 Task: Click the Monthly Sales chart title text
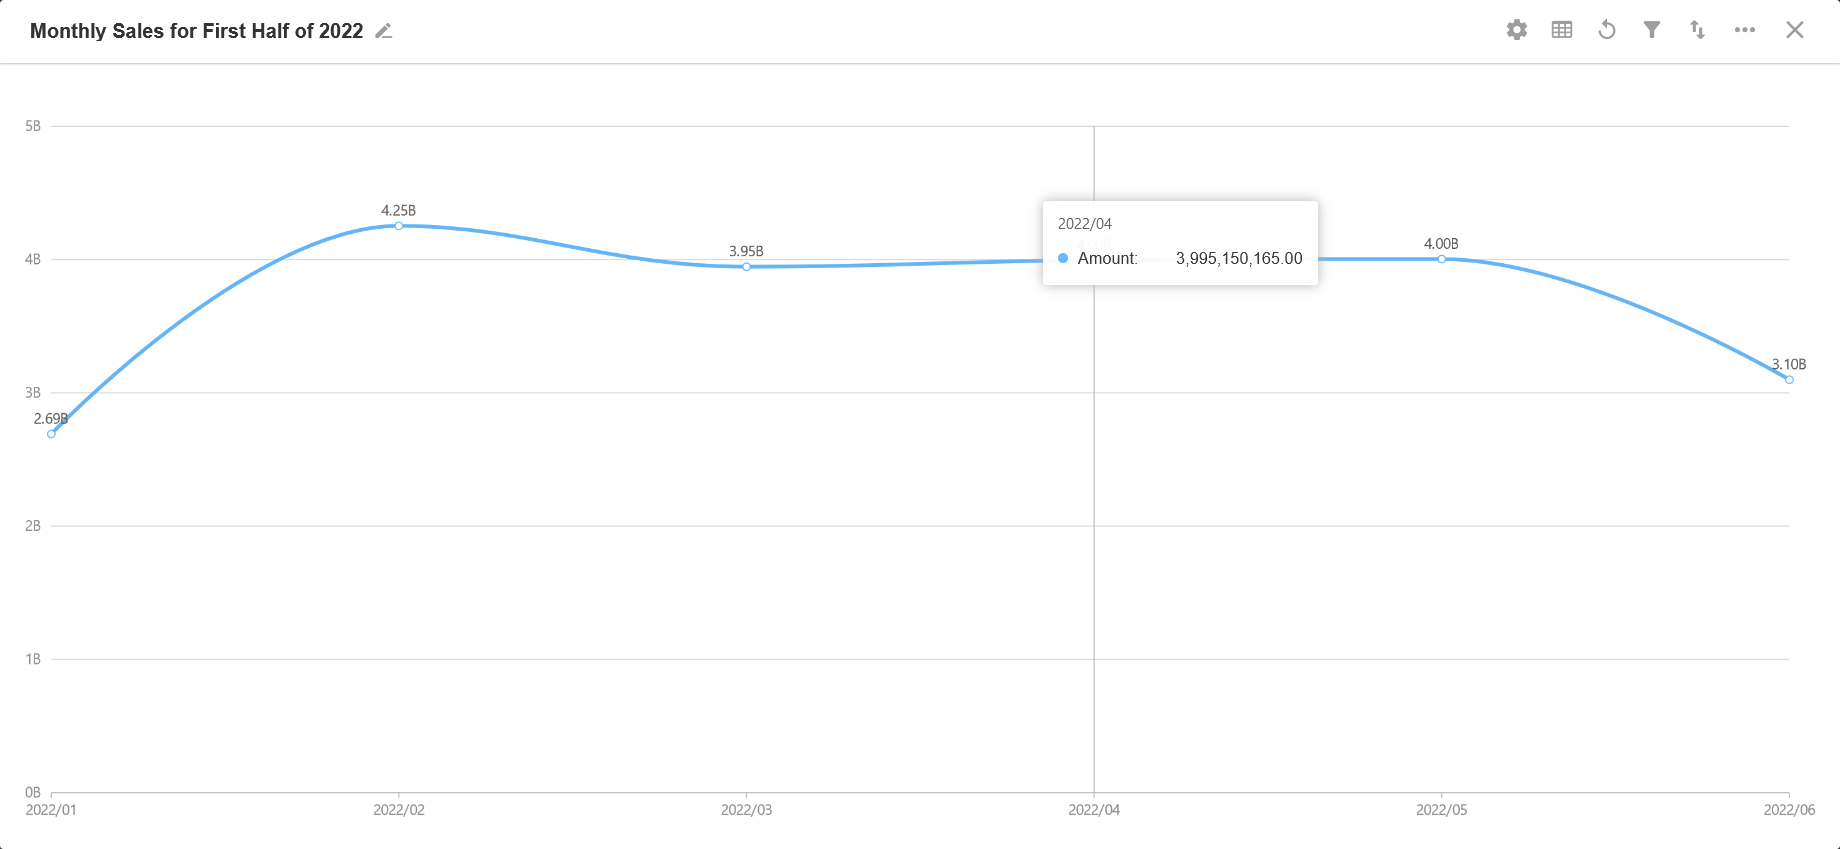pyautogui.click(x=197, y=31)
